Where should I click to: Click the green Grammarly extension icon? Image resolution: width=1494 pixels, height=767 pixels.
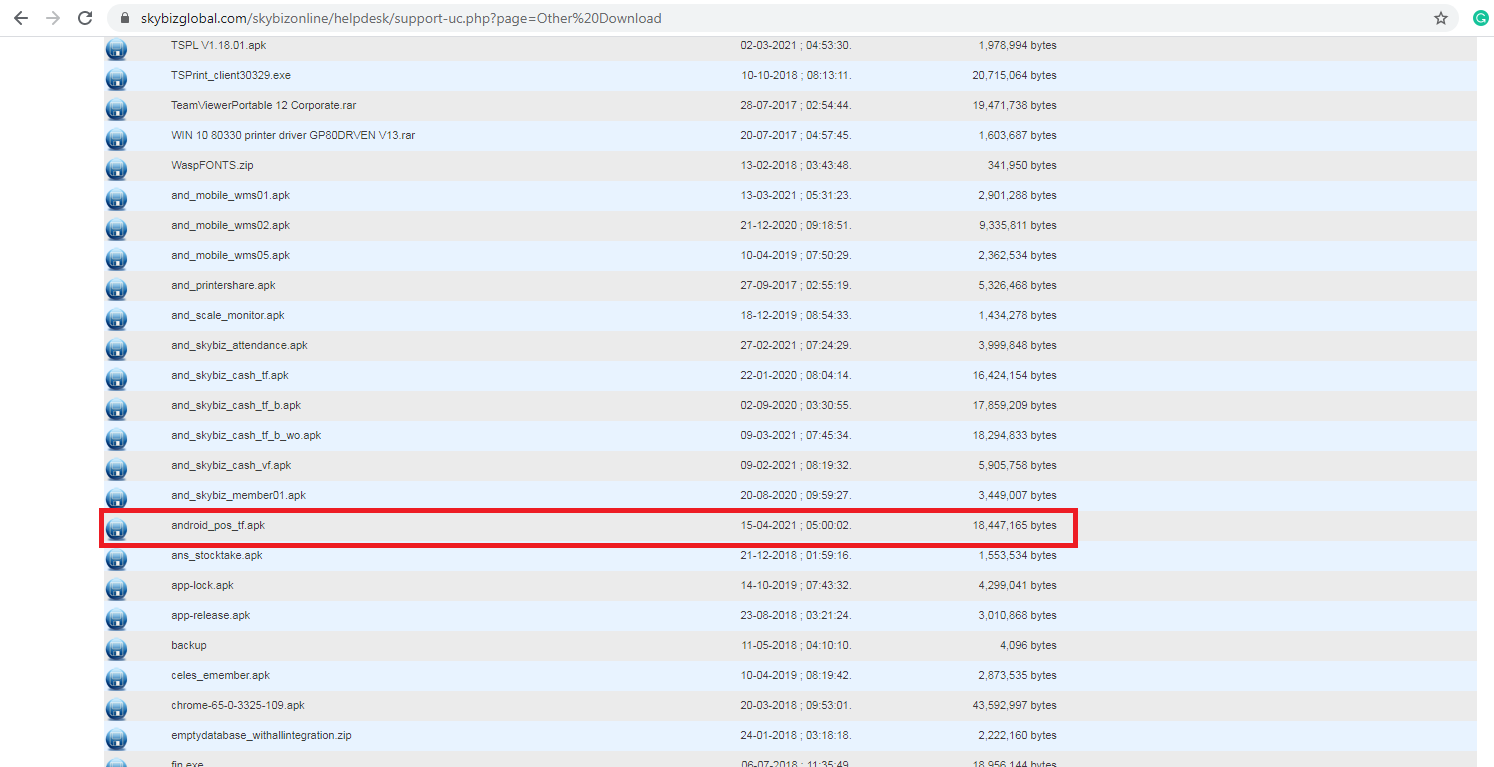point(1480,18)
